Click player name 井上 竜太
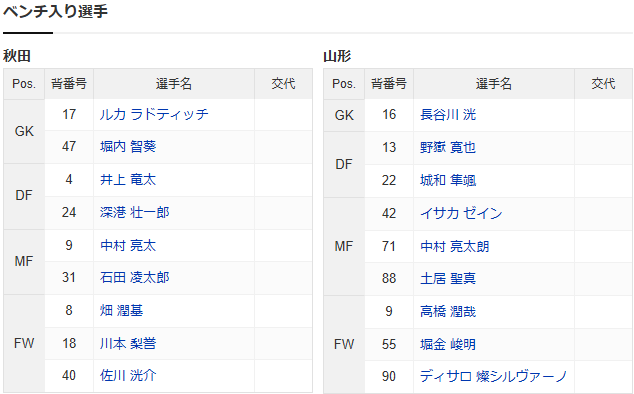634x394 pixels. (128, 180)
